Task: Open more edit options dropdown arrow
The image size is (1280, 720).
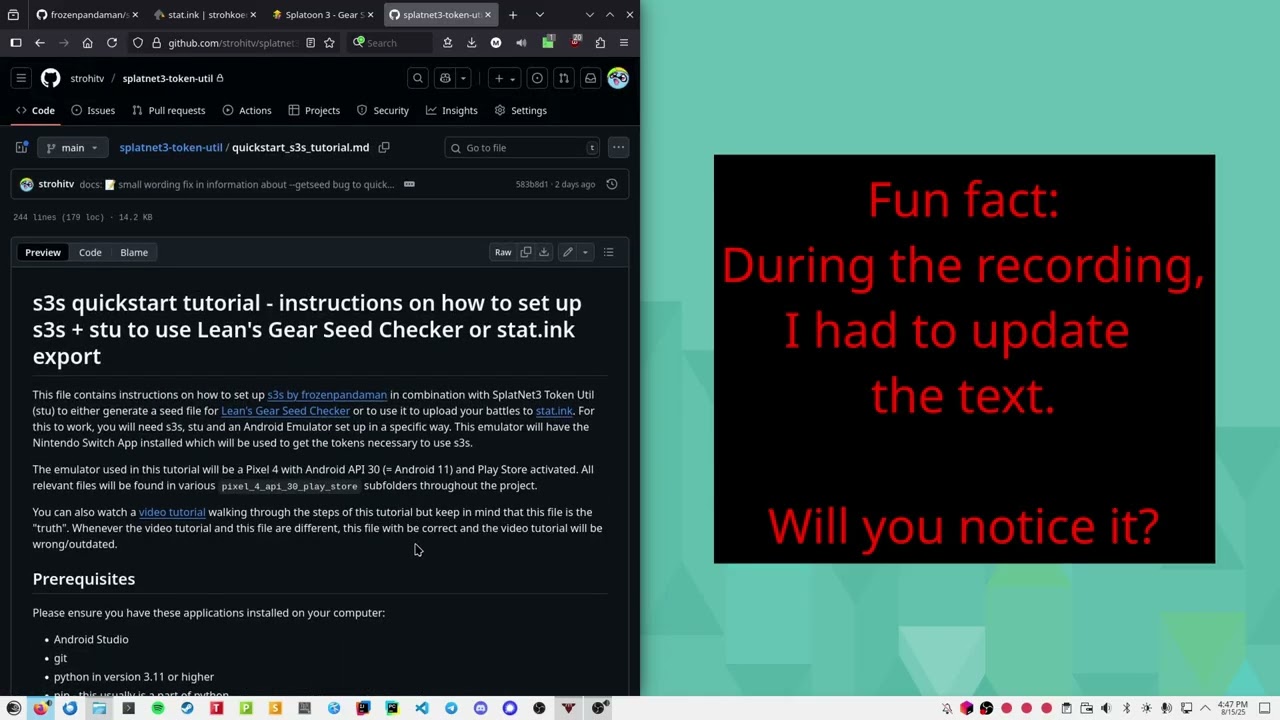Action: 585,252
